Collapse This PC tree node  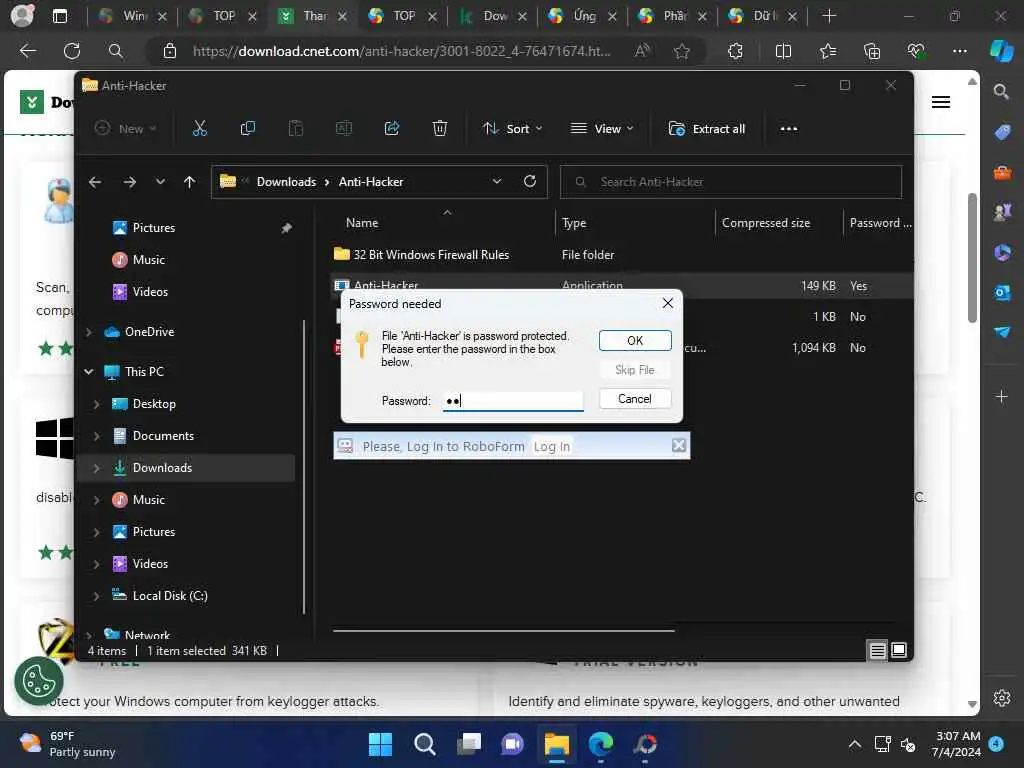(89, 372)
